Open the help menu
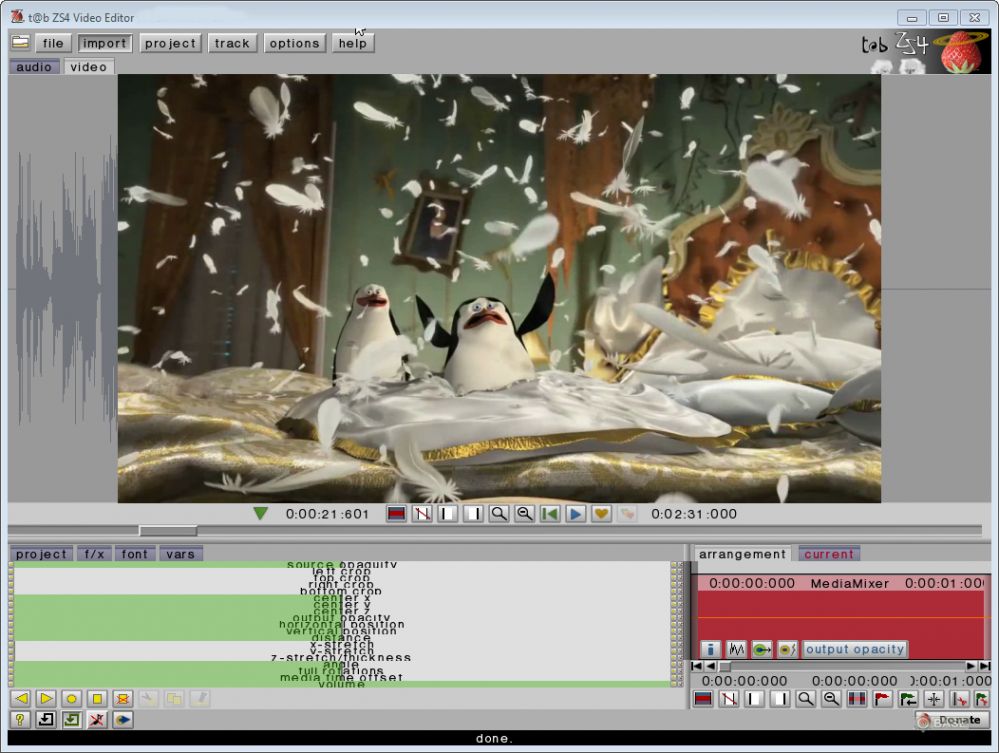 352,43
